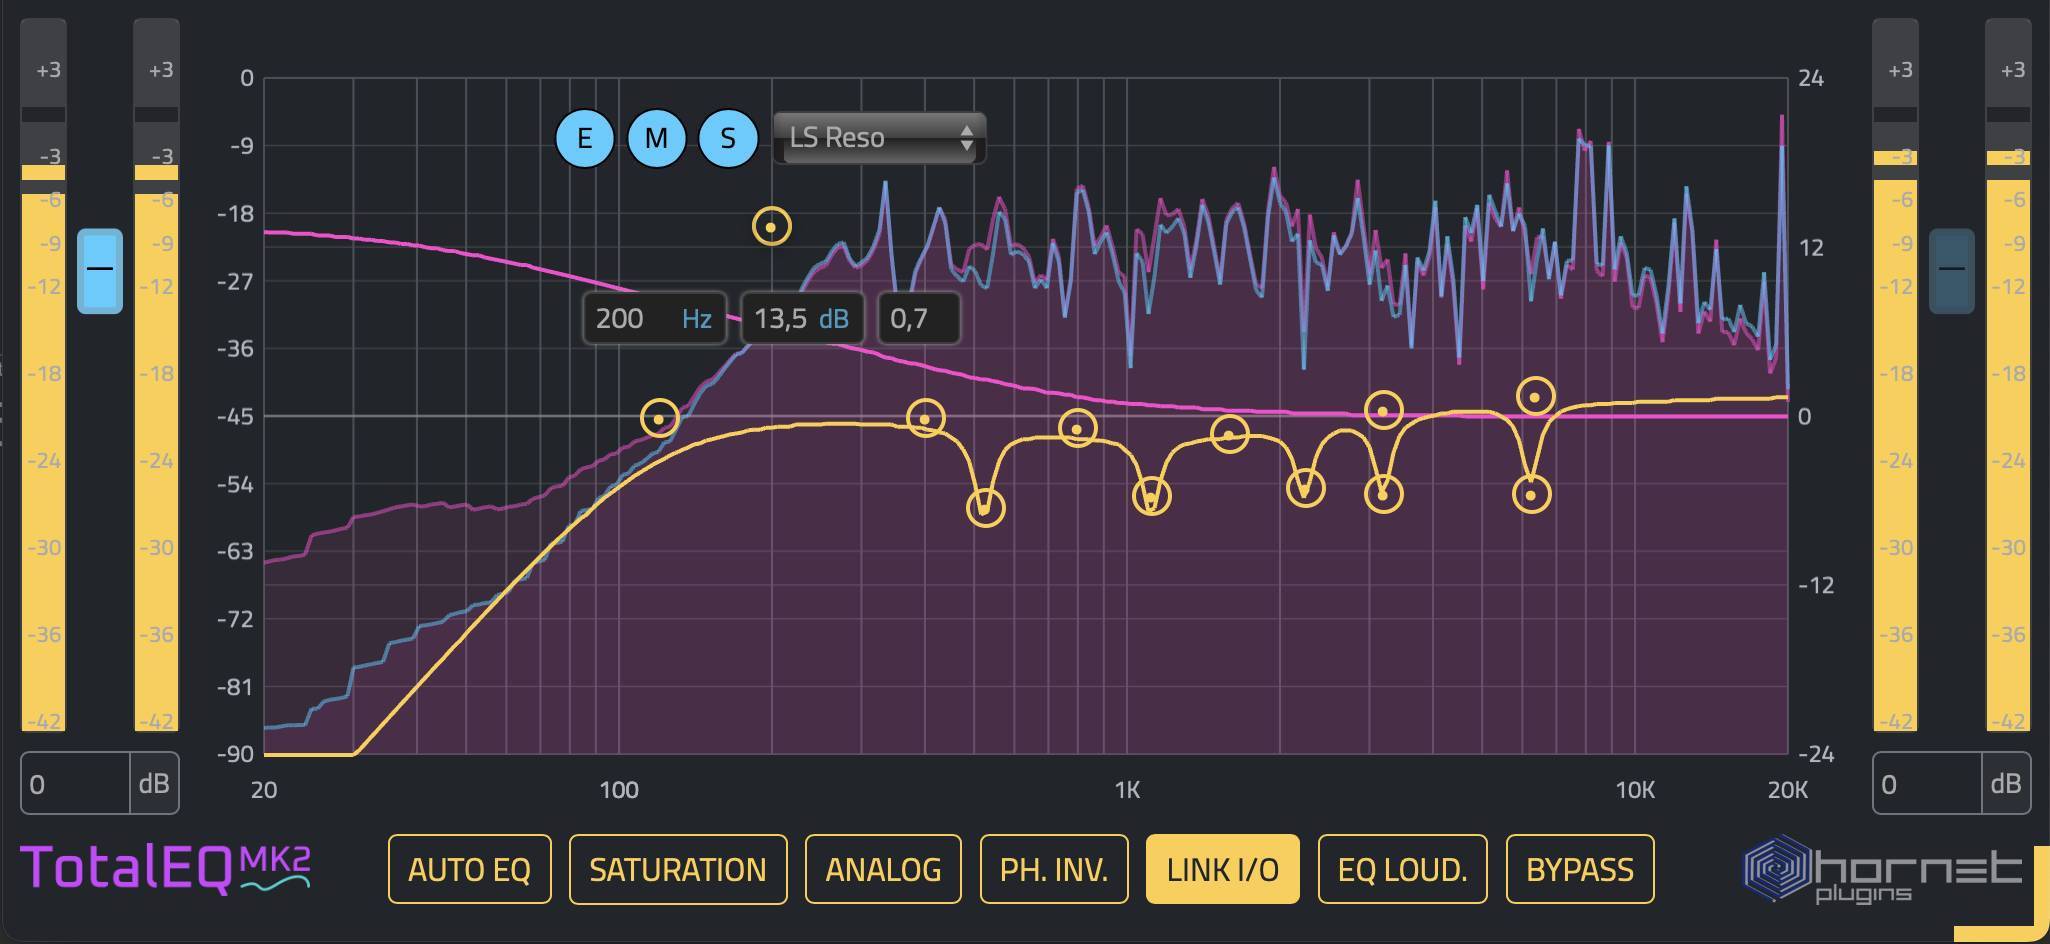Click the HoRNet plugins logo

pos(1883,870)
